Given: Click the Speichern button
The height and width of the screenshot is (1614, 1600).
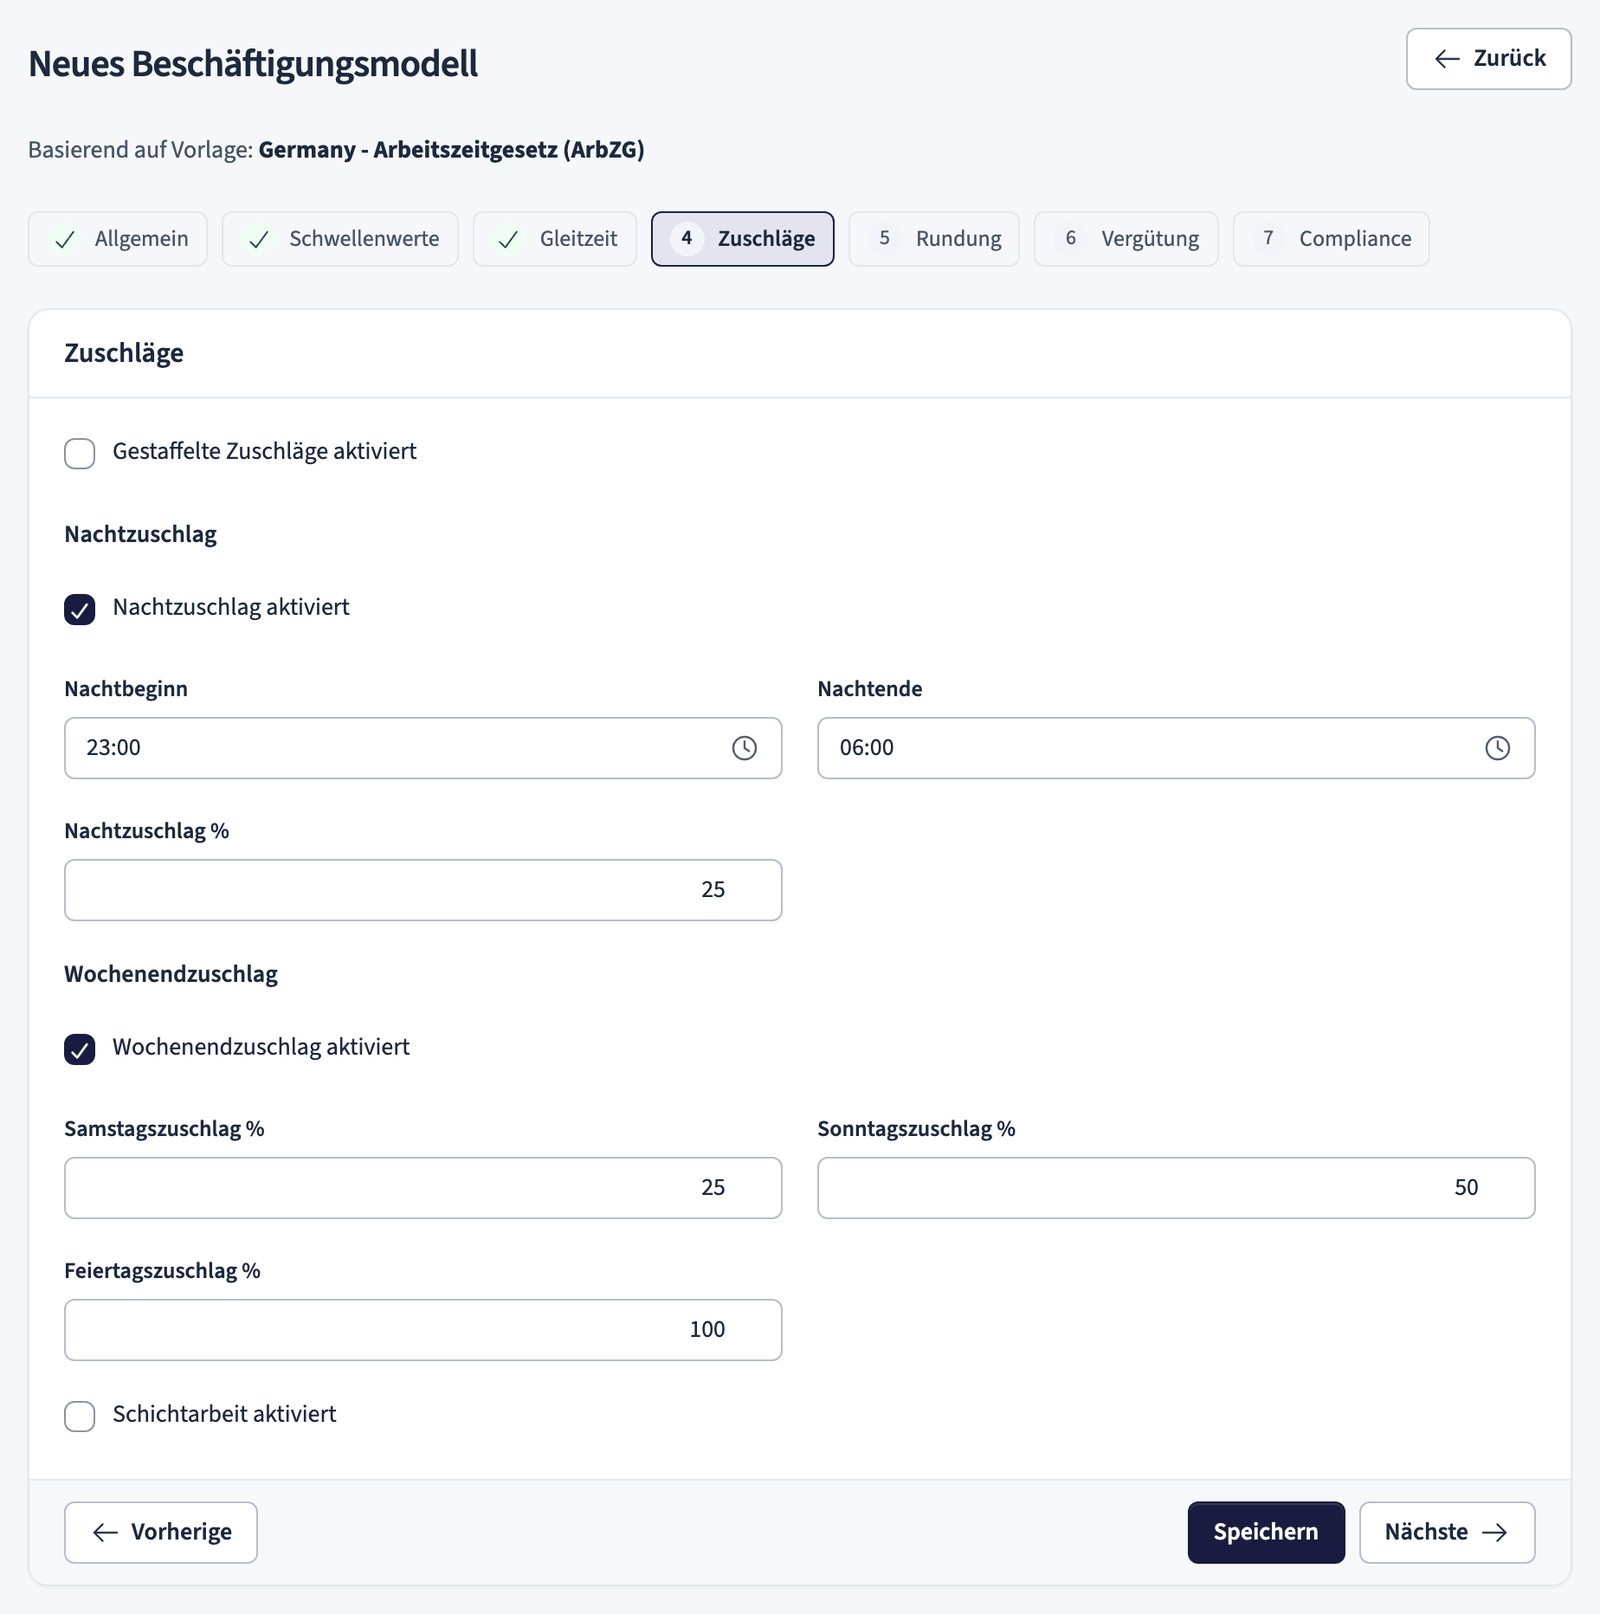Looking at the screenshot, I should click(x=1266, y=1532).
